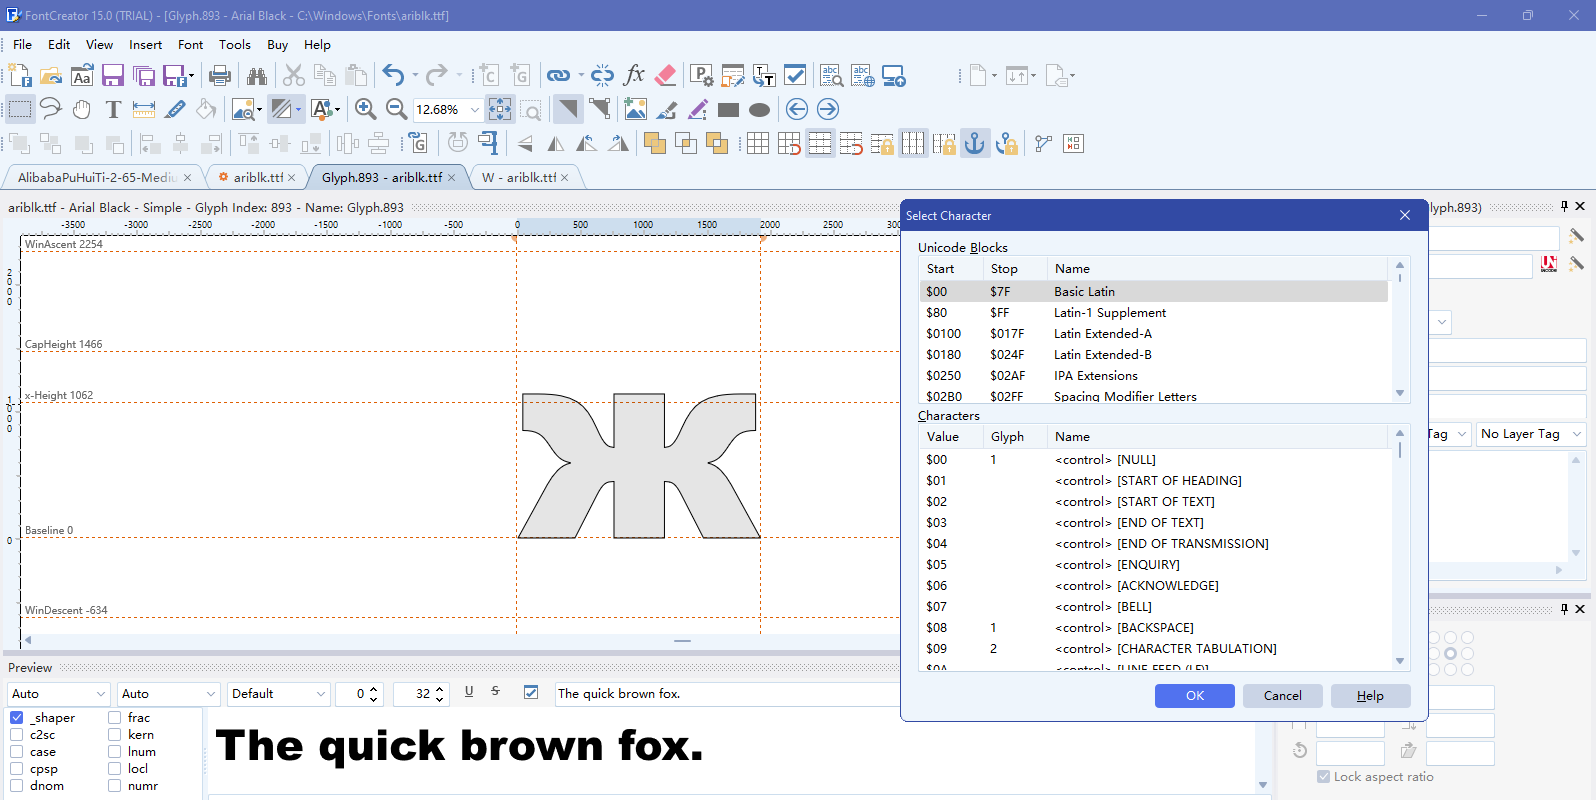Select the Latin Extended-A Unicode block
This screenshot has width=1596, height=800.
click(1103, 334)
